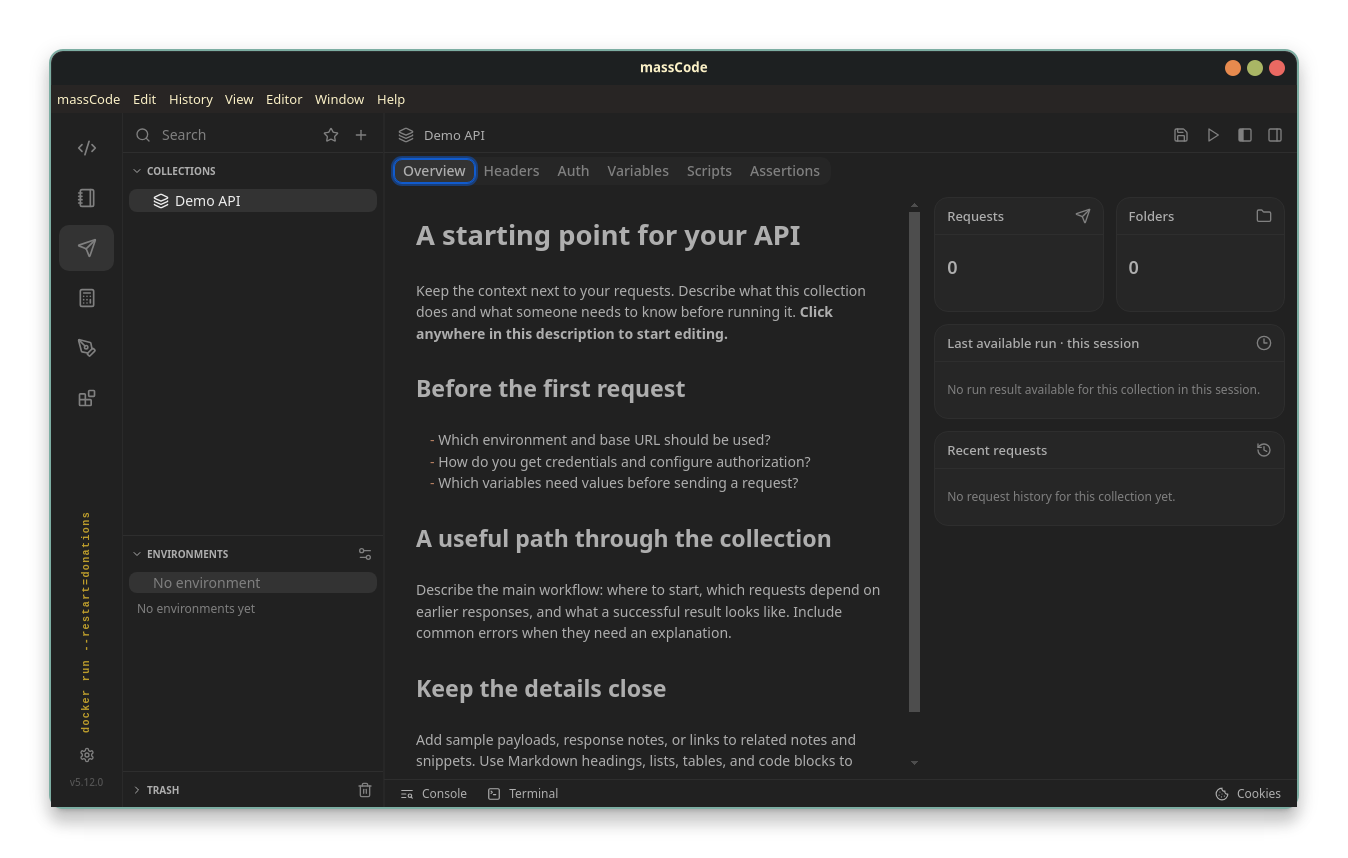Image resolution: width=1348 pixels, height=858 pixels.
Task: Collapse the COLLECTIONS section chevron
Action: pos(137,171)
